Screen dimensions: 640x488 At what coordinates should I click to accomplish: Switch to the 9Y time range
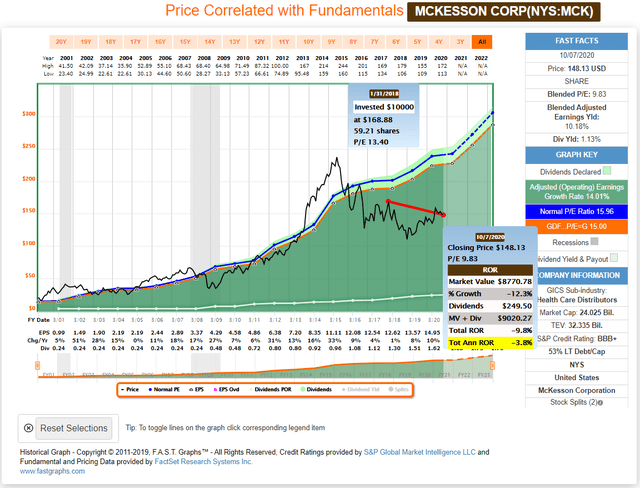tap(331, 42)
